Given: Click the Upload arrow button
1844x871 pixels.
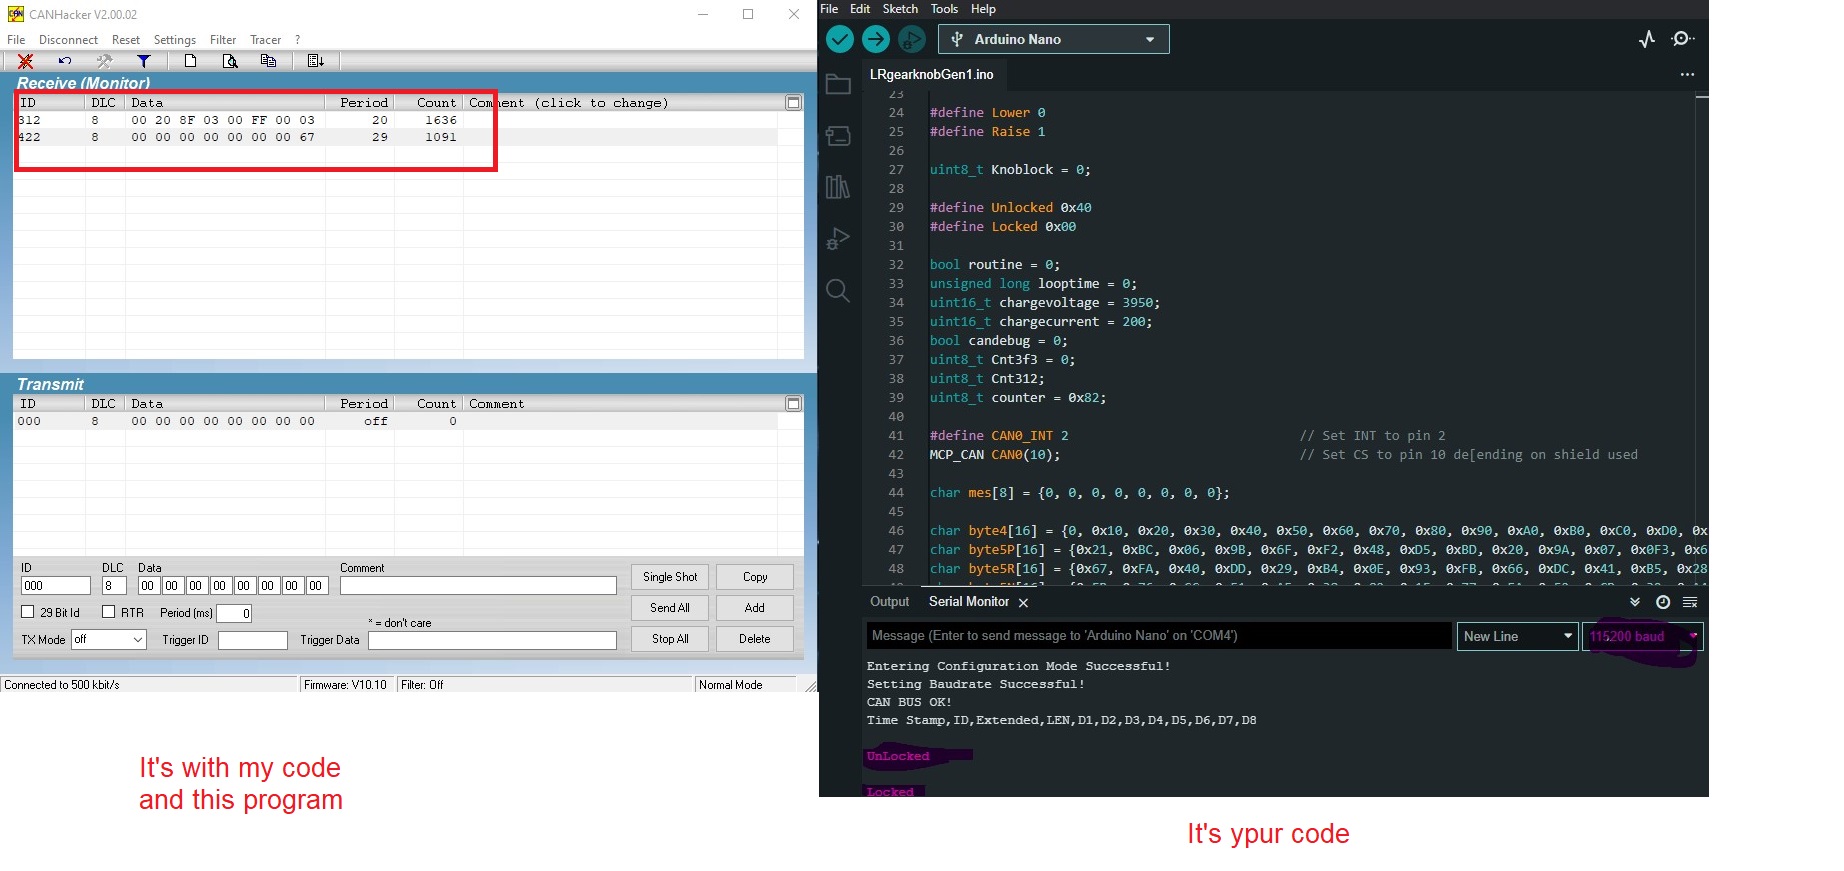Looking at the screenshot, I should [876, 39].
